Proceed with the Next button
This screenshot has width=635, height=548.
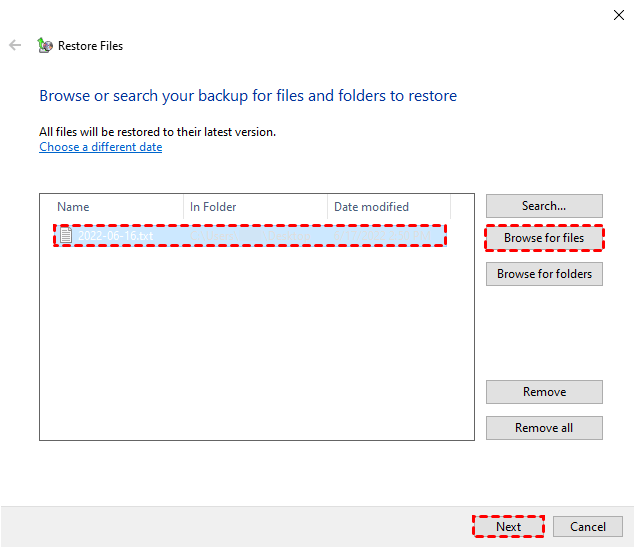508,527
